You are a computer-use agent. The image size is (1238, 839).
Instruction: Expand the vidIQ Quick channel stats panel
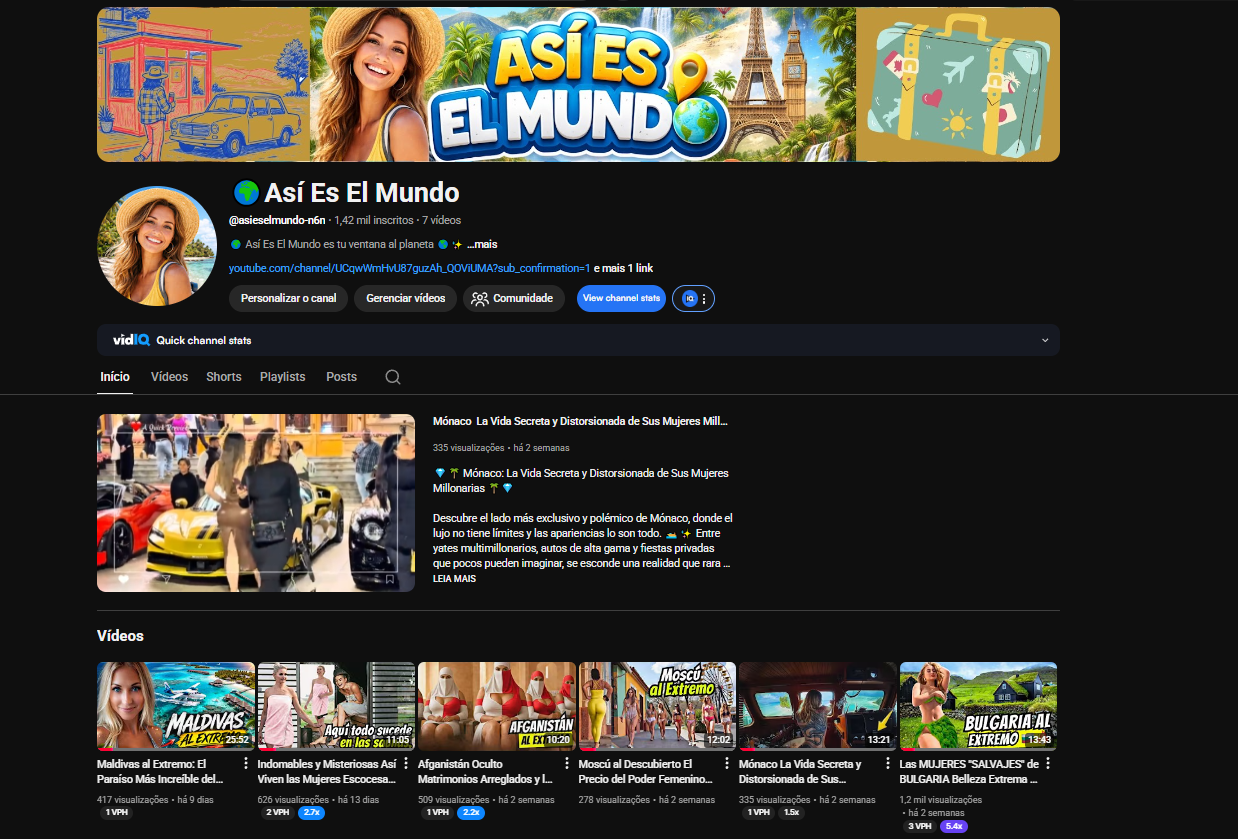tap(1045, 340)
